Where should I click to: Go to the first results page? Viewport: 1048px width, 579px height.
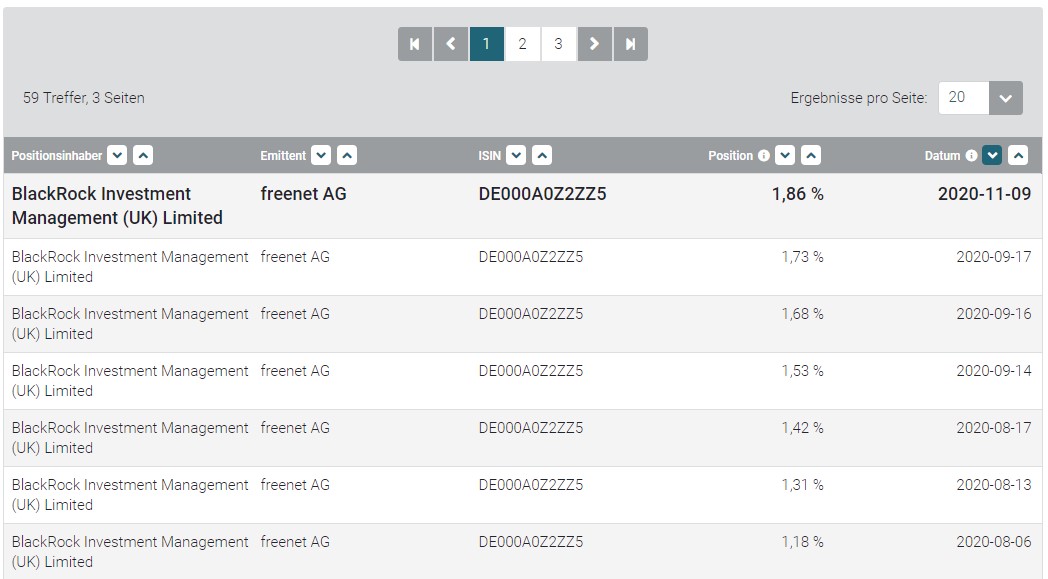tap(414, 44)
